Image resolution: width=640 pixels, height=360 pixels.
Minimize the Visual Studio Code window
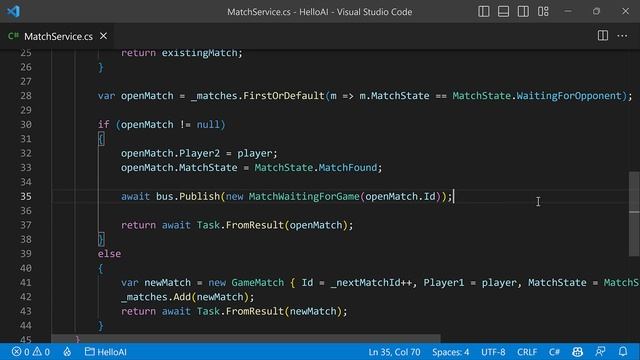pos(568,11)
